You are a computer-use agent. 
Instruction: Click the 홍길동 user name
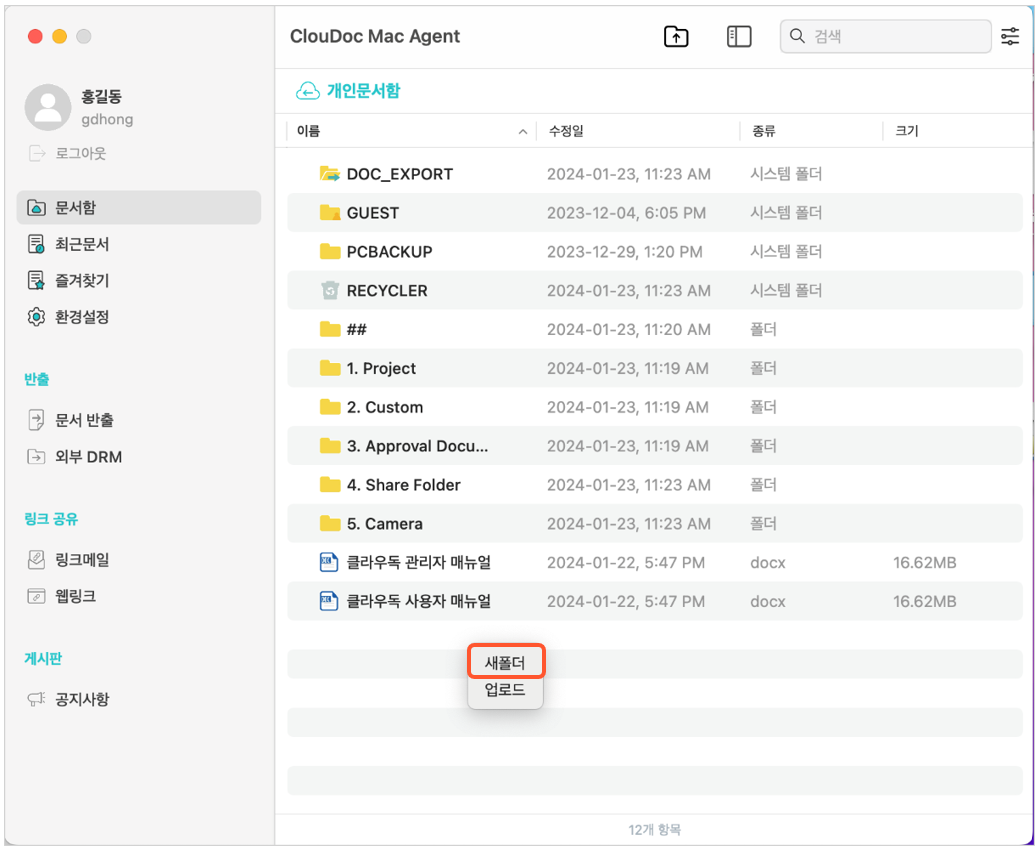click(101, 97)
